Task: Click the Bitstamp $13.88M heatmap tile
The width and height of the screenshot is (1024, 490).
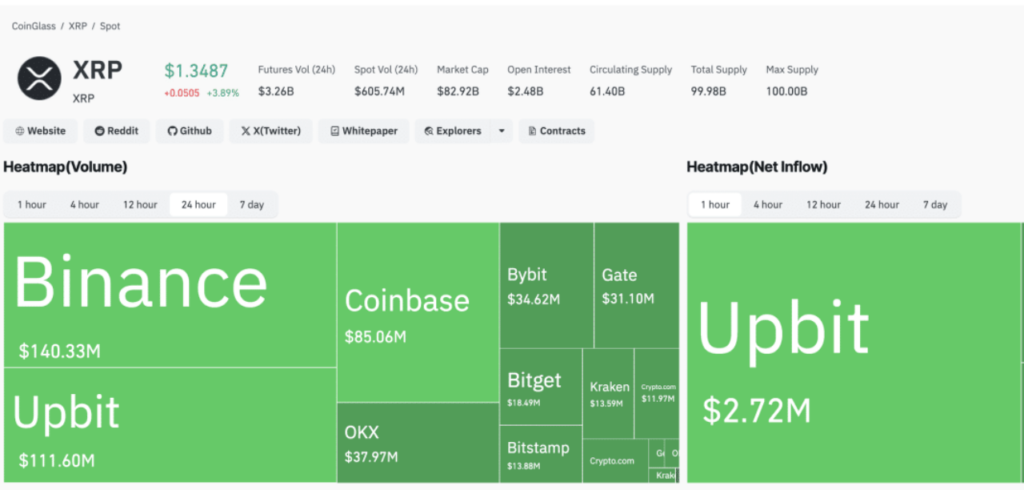Action: point(541,454)
